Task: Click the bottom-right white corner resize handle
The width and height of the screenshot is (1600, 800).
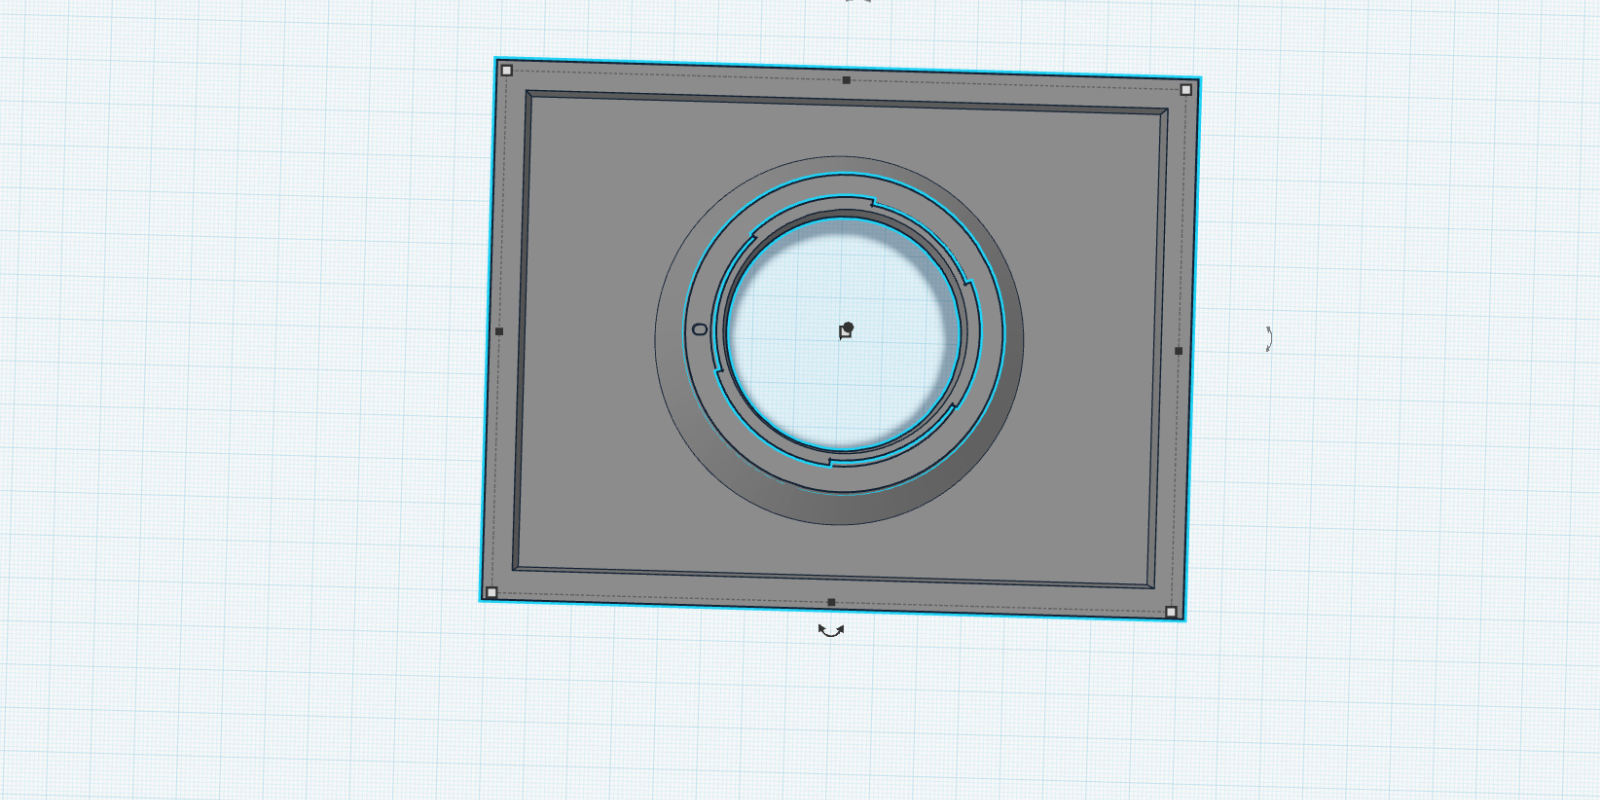Action: point(1171,611)
